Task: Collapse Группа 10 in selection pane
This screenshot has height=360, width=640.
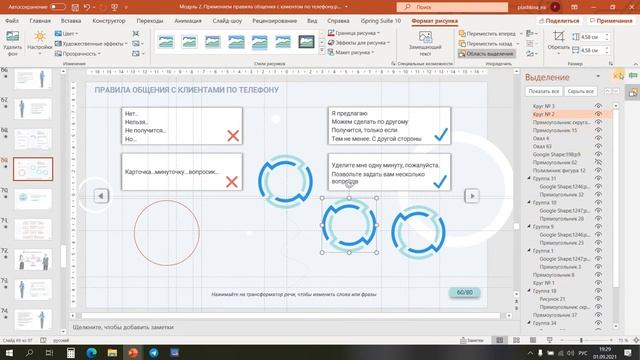Action: [529, 202]
